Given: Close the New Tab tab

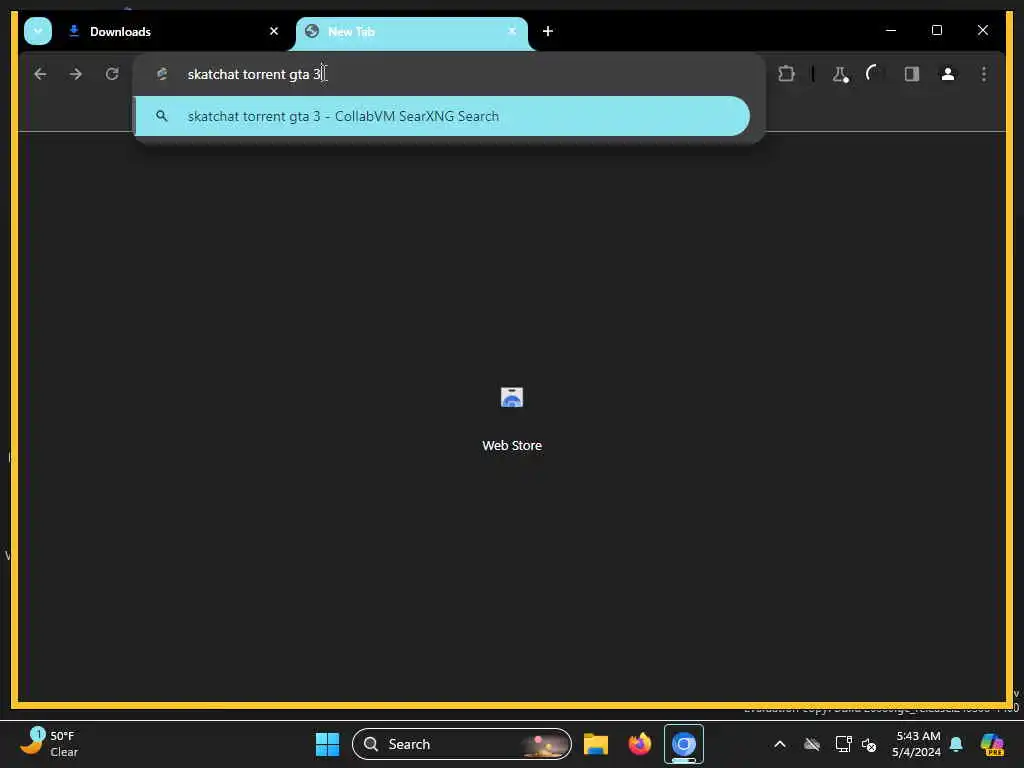Looking at the screenshot, I should pos(512,31).
